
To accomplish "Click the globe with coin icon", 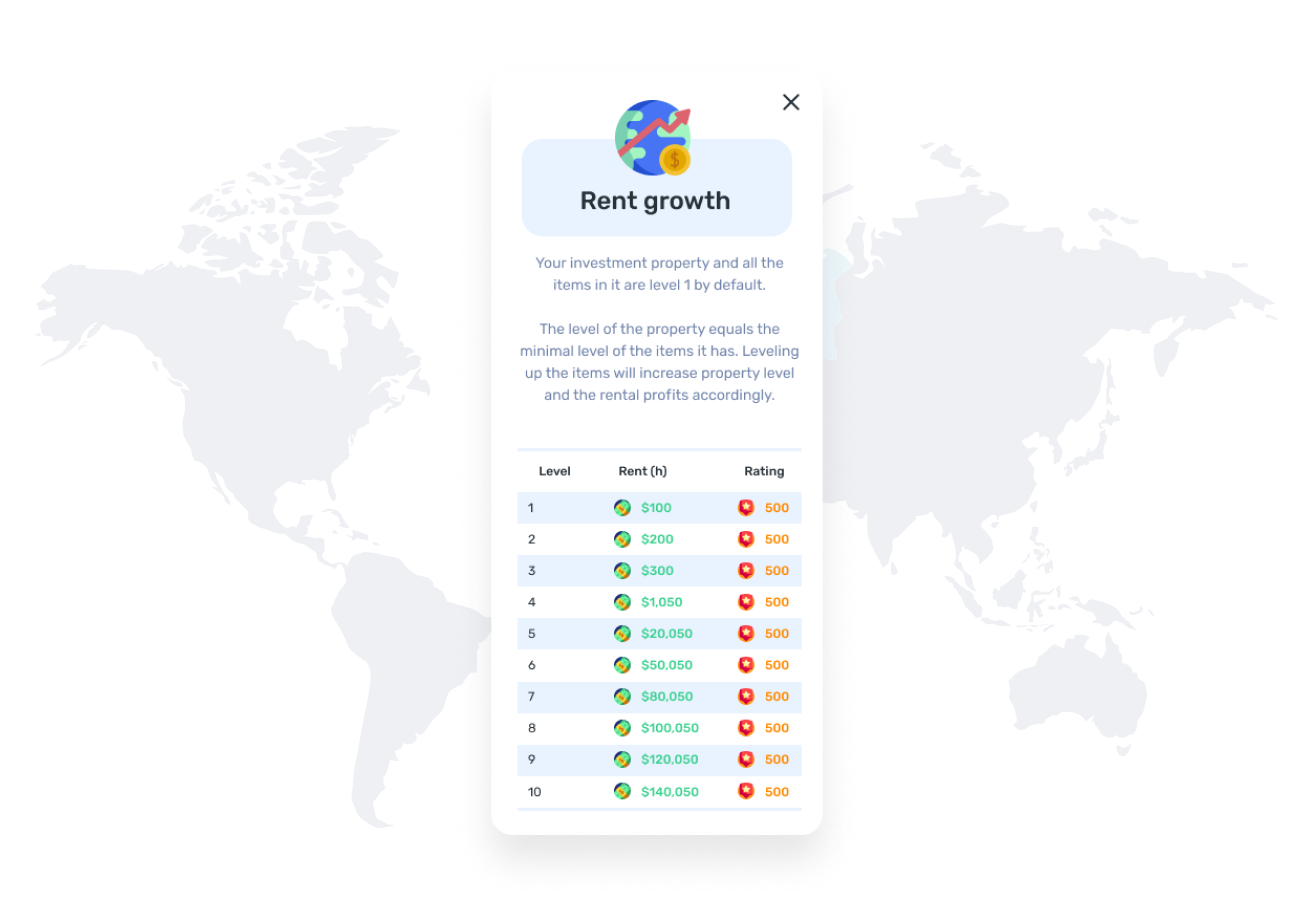I will (654, 138).
